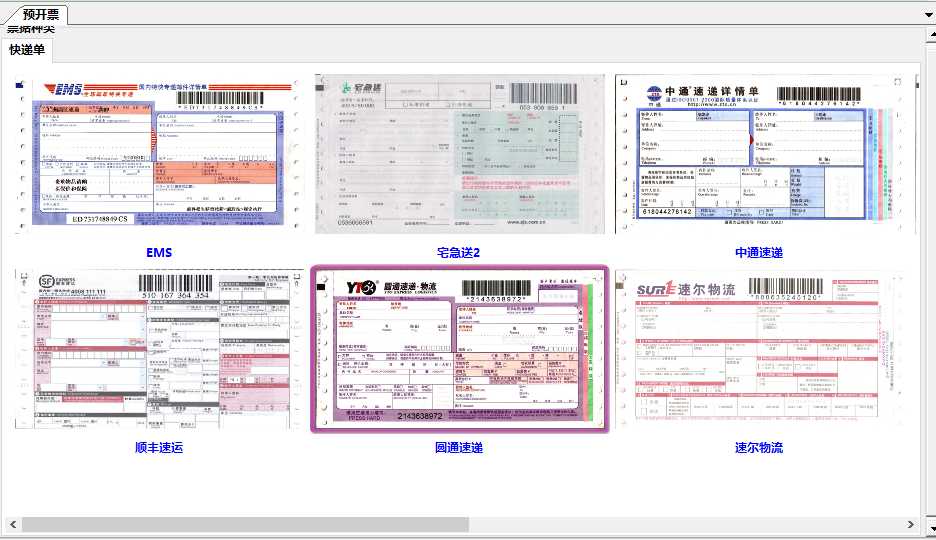
Task: Click the vertical scrollbar up arrow
Action: coord(931,36)
